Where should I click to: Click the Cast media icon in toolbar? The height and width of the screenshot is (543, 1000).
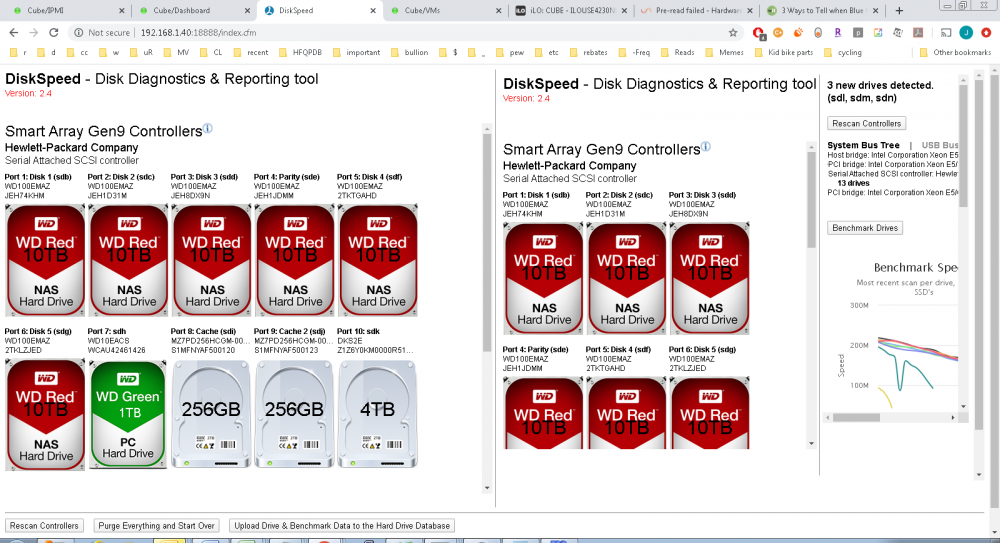[x=946, y=33]
